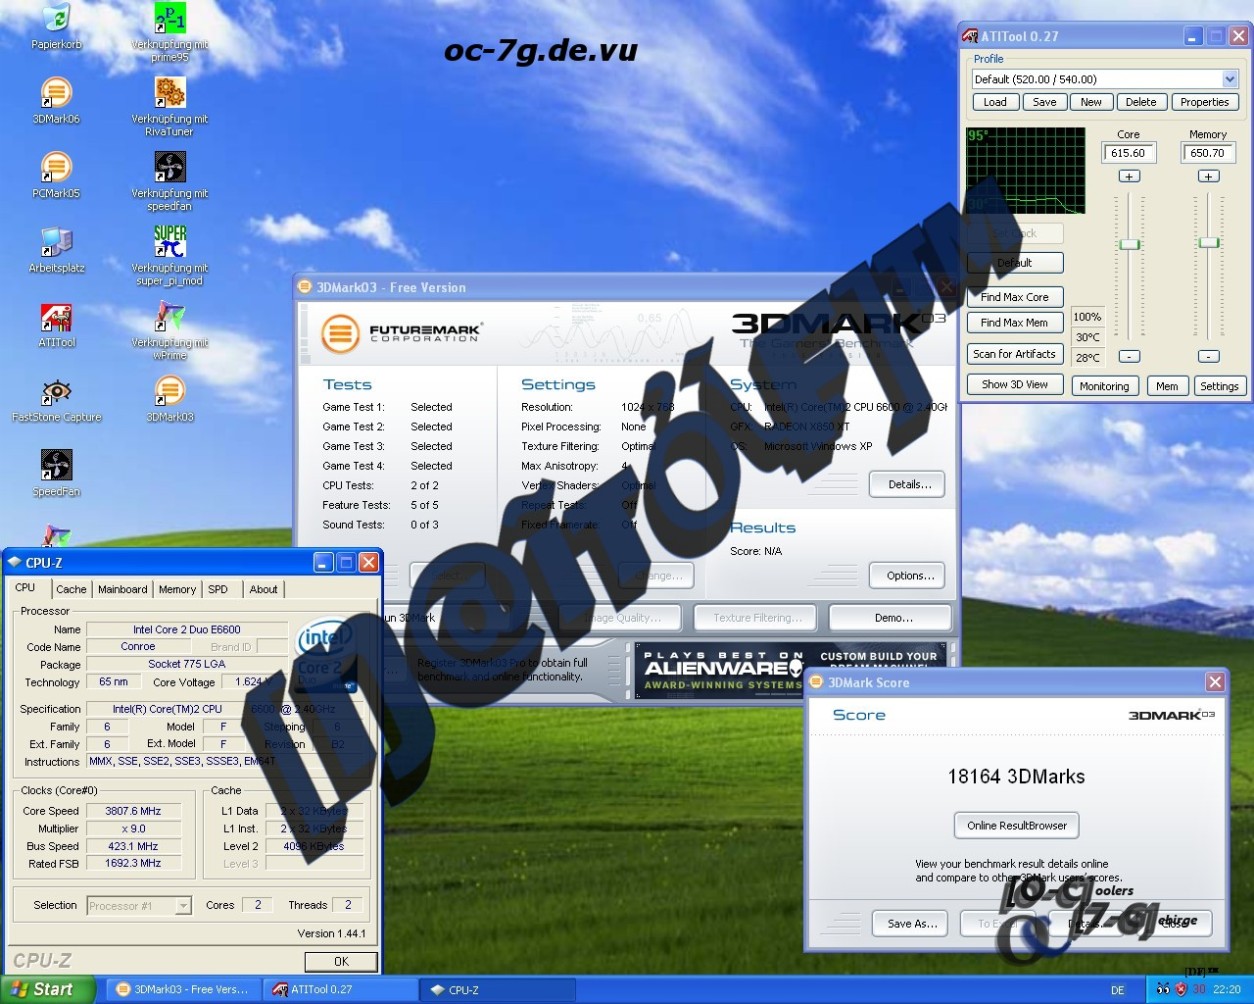Increase Core clock with plus button

tap(1129, 176)
